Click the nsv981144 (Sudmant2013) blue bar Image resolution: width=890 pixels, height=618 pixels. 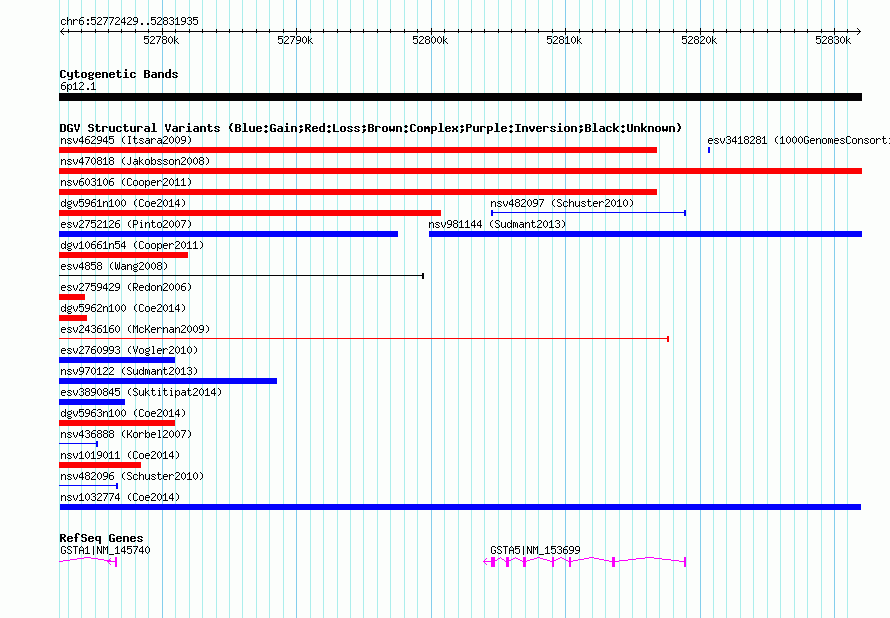click(645, 234)
